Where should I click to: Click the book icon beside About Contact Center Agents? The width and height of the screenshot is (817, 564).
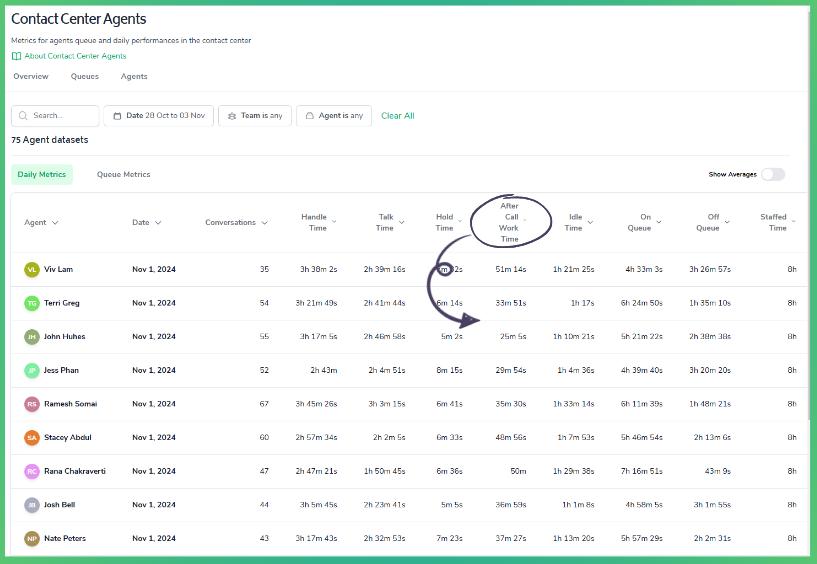16,56
